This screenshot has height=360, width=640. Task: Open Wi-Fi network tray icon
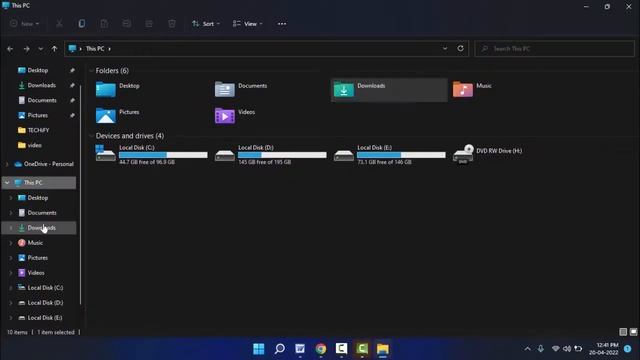556,349
